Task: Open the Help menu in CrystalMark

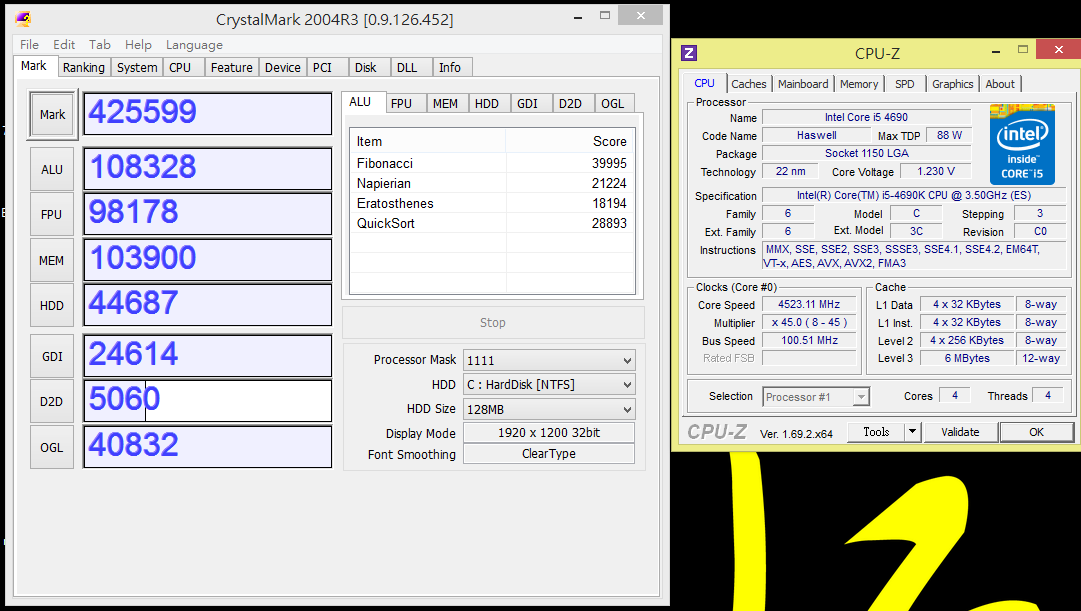Action: (x=138, y=45)
